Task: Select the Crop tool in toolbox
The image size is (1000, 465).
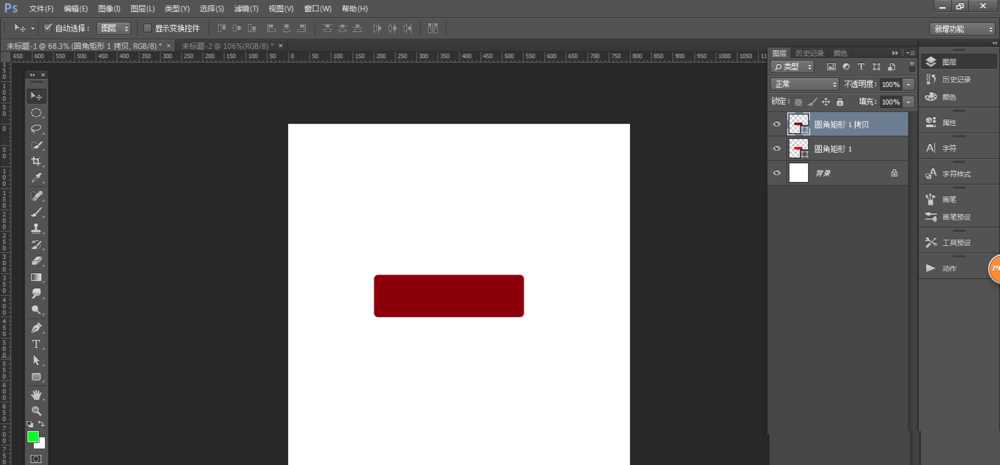Action: point(36,161)
